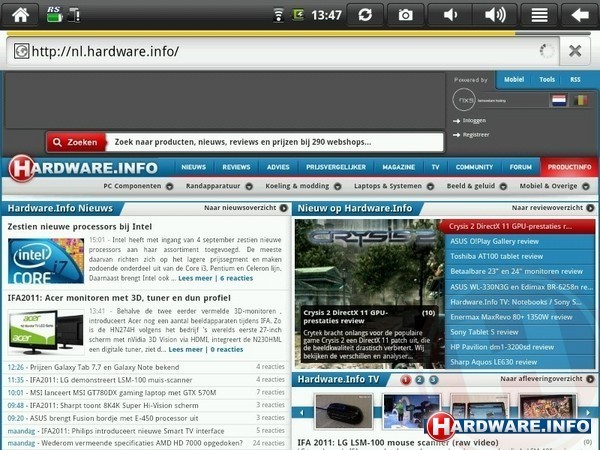This screenshot has height=450, width=600.
Task: Go back with the arrow icon
Action: pos(580,15)
